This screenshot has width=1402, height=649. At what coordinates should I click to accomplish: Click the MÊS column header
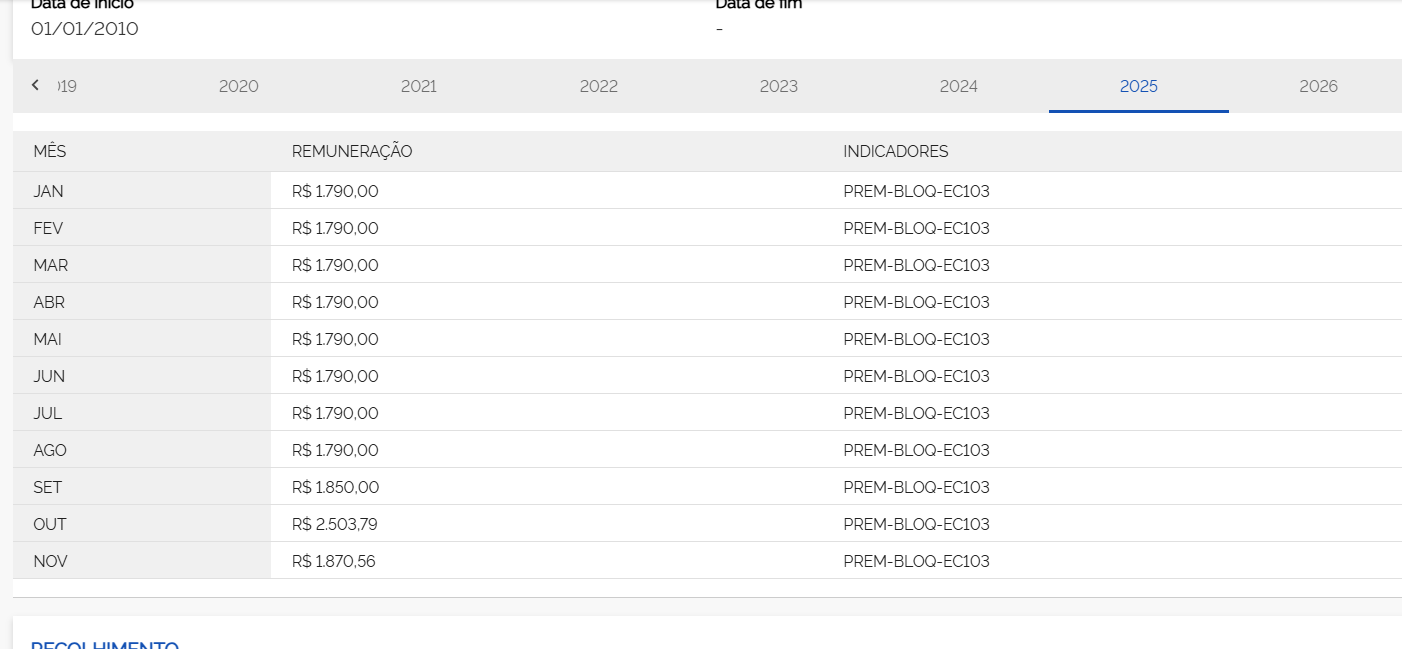pos(49,151)
